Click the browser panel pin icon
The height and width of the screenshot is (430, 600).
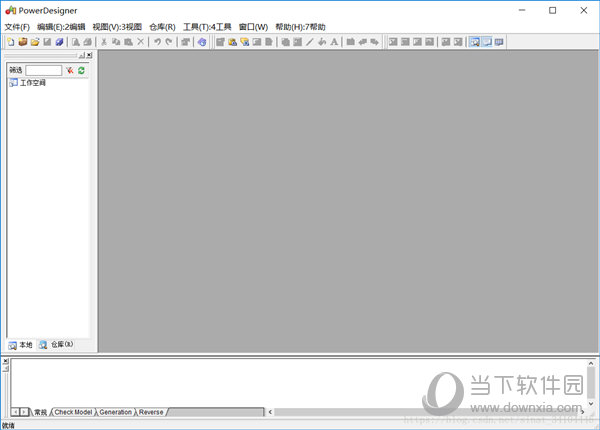coord(82,55)
